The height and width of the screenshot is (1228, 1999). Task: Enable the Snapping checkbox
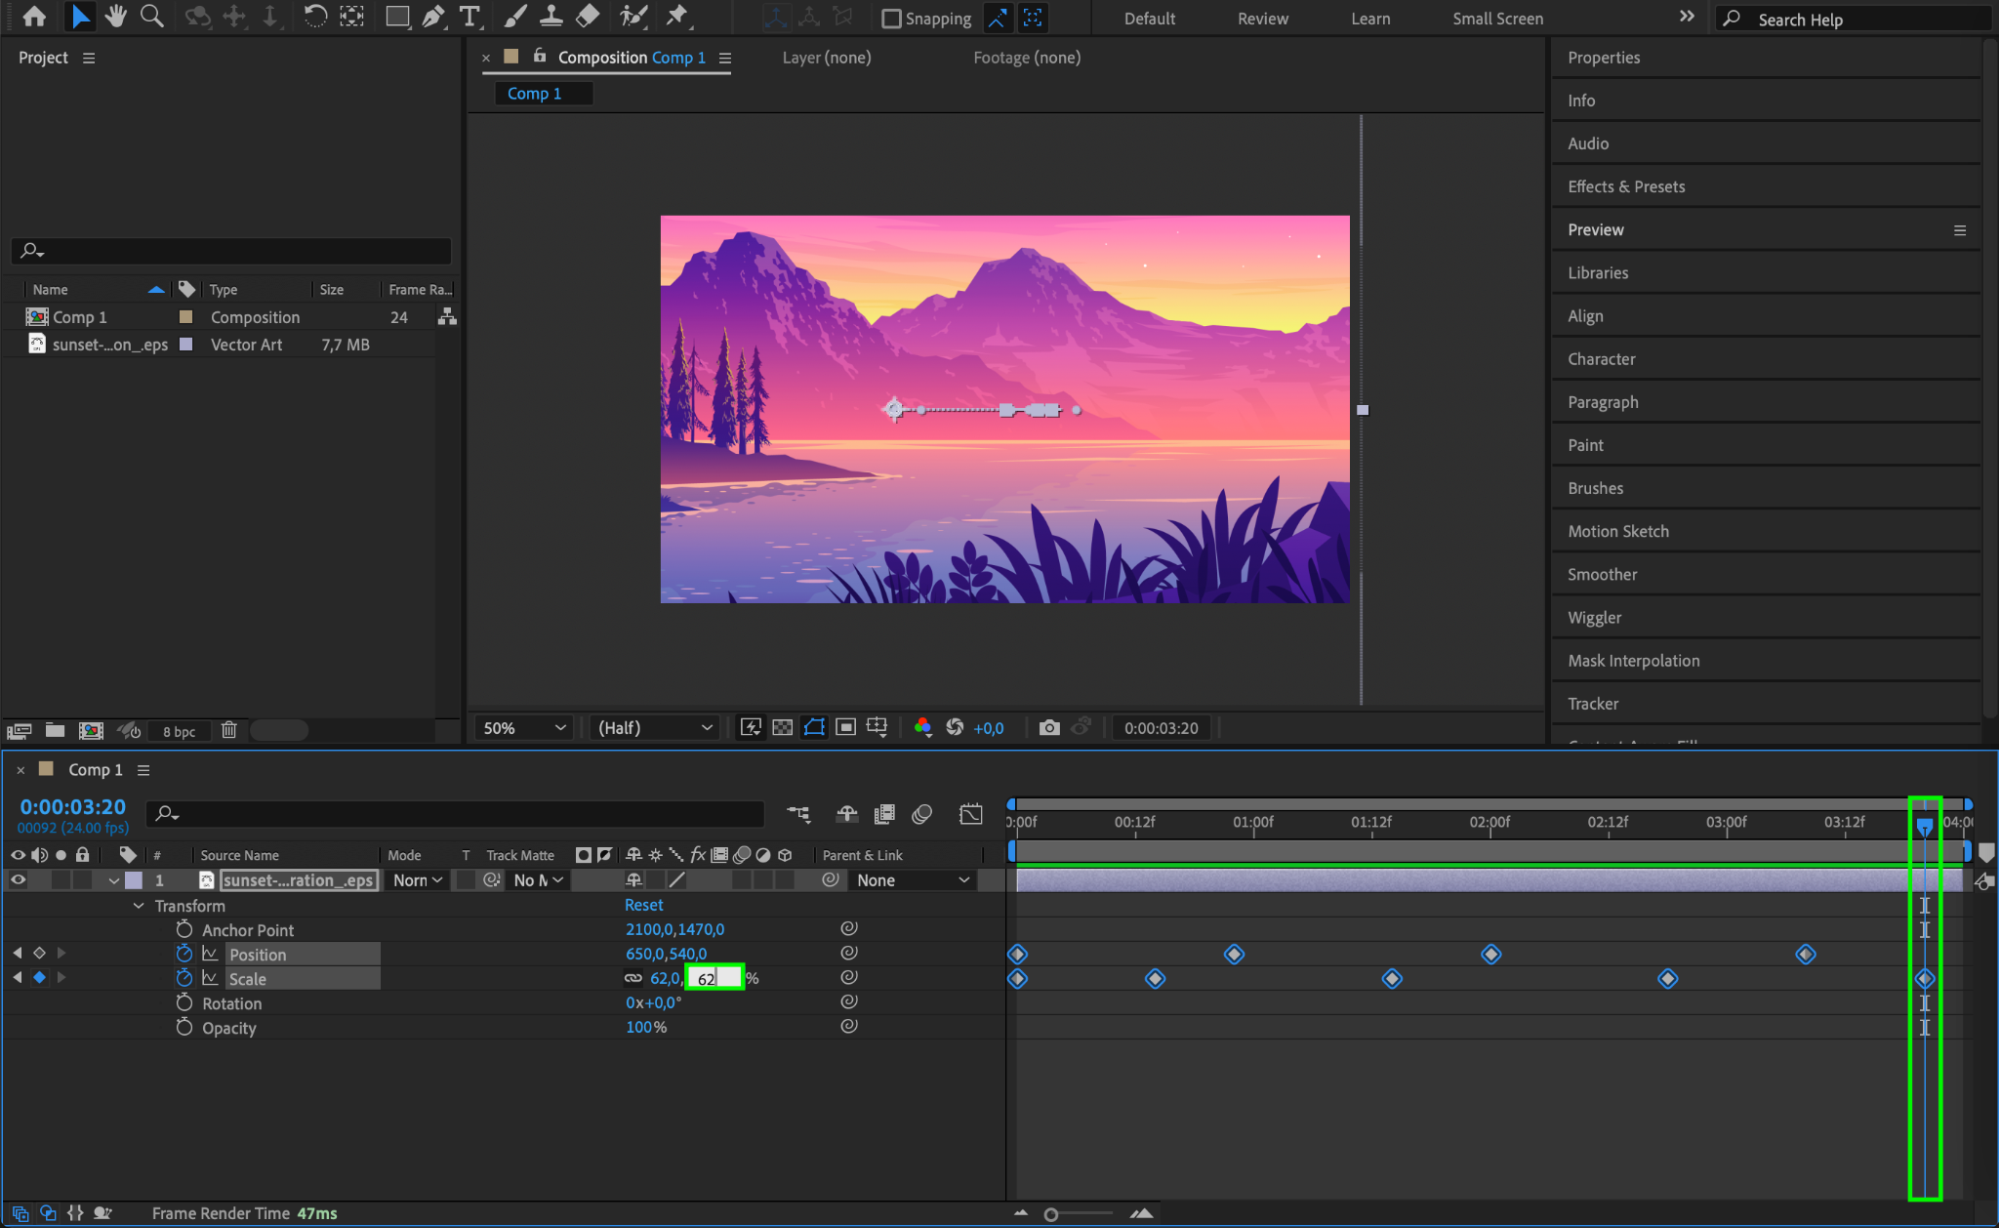point(891,18)
